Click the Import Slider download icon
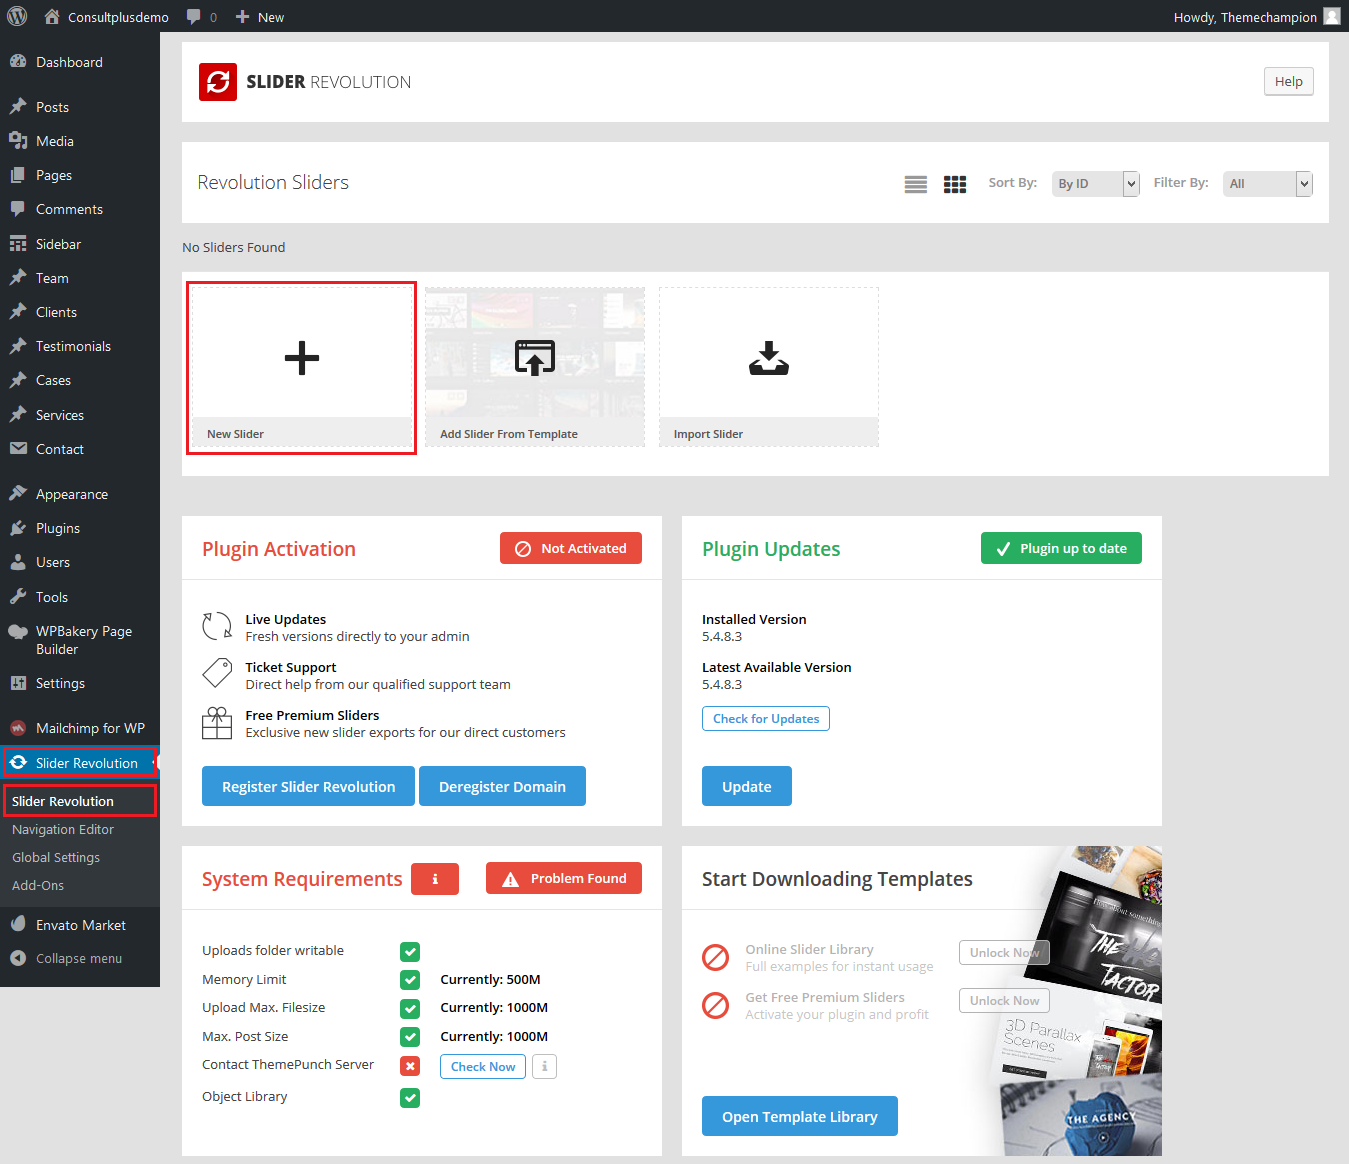Viewport: 1349px width, 1164px height. coord(768,358)
